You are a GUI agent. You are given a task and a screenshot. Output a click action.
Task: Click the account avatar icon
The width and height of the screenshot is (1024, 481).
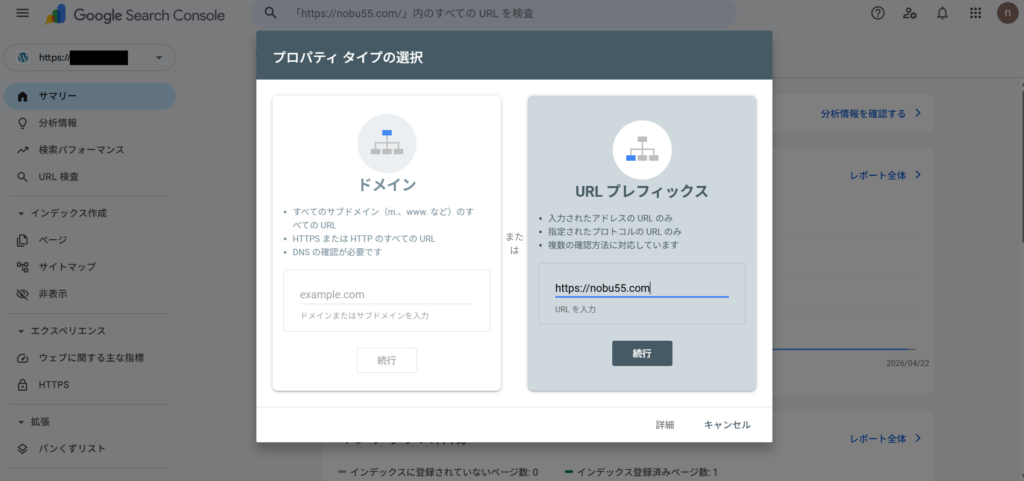pos(1007,13)
